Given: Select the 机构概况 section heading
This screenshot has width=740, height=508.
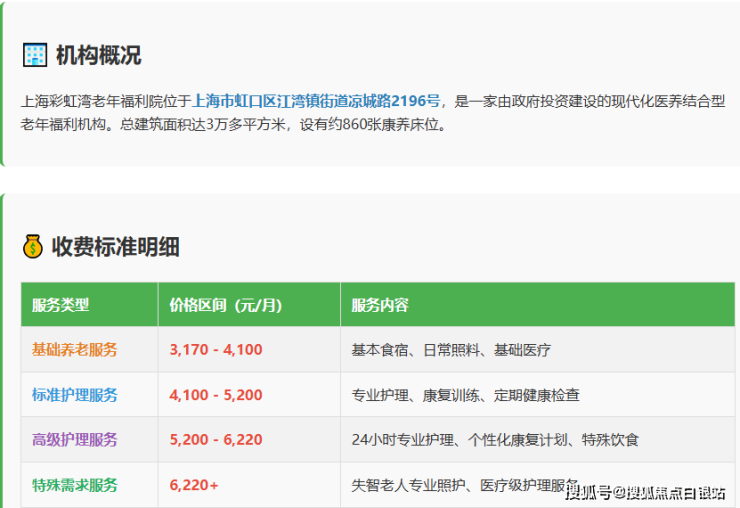Looking at the screenshot, I should tap(98, 55).
